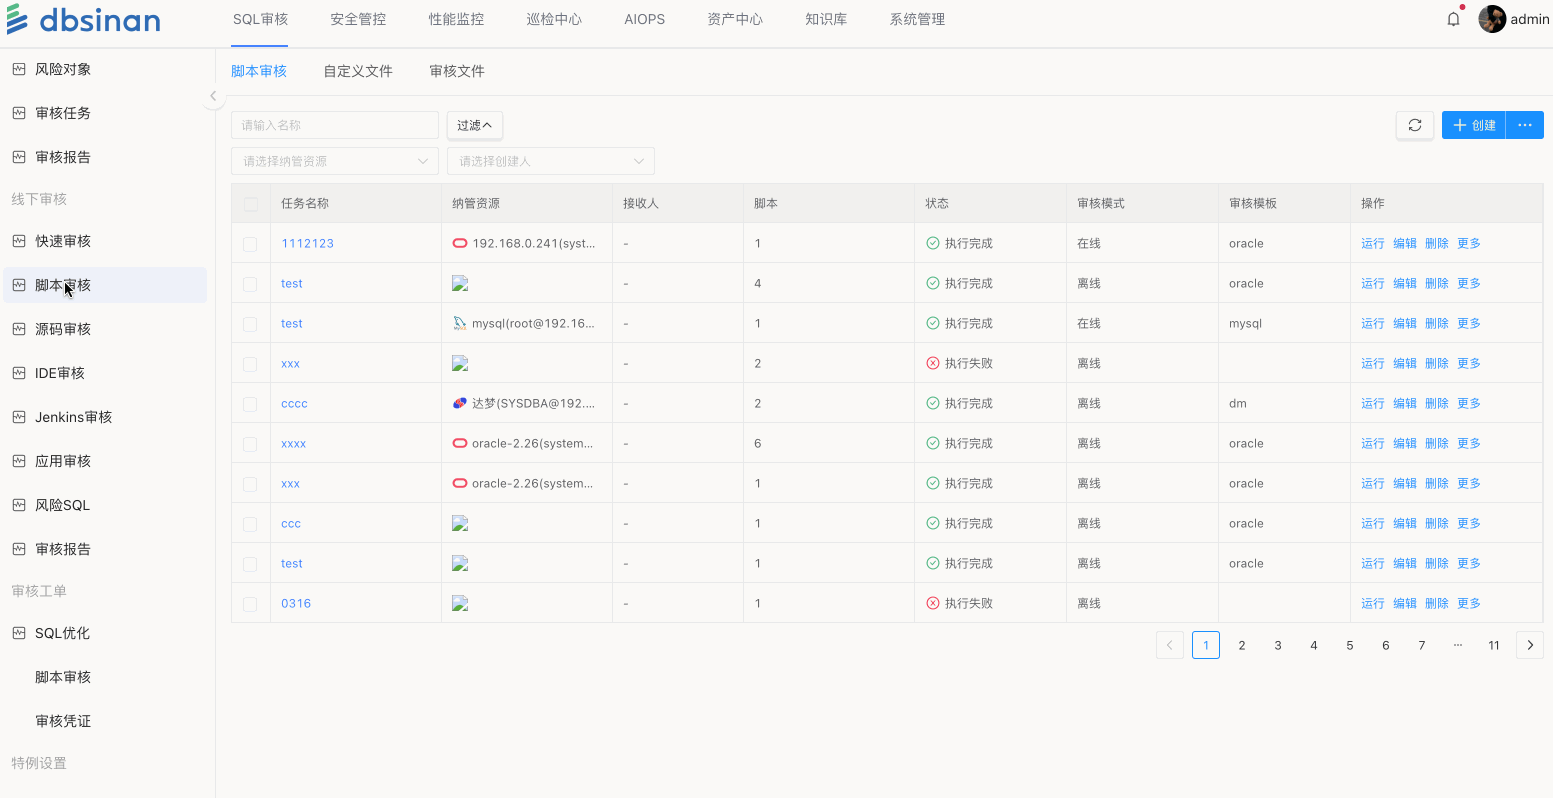Open the admin user avatar
Image resolution: width=1553 pixels, height=798 pixels.
pyautogui.click(x=1492, y=19)
